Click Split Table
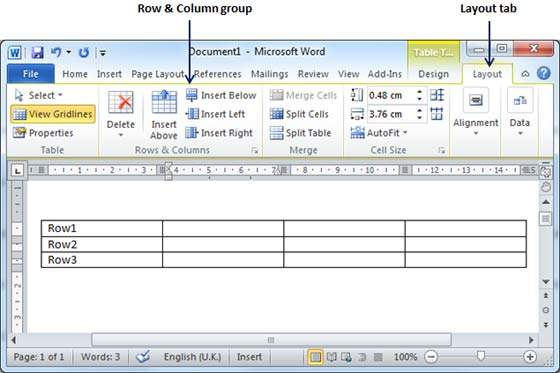Image resolution: width=560 pixels, height=373 pixels. point(300,133)
